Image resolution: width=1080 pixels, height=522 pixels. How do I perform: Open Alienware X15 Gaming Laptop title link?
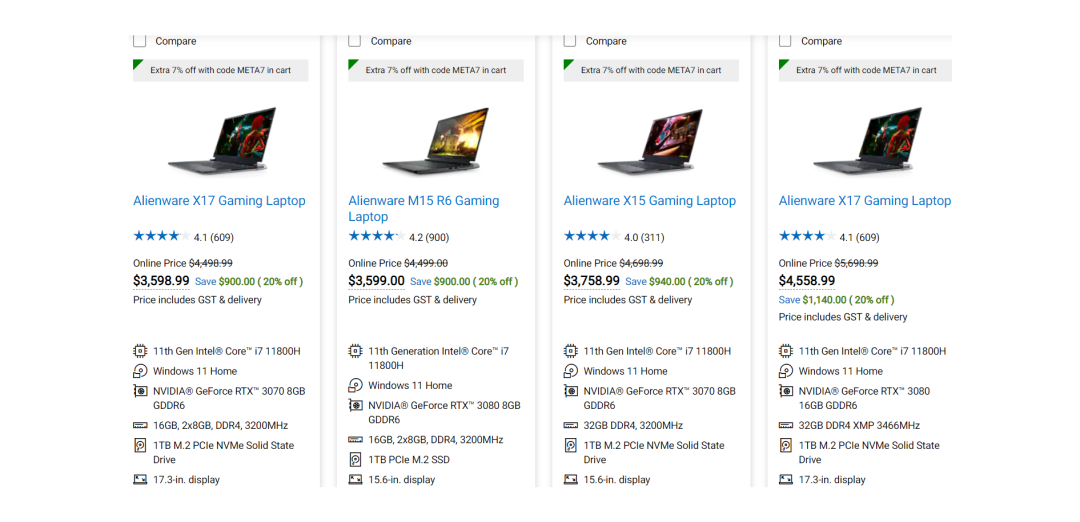650,201
